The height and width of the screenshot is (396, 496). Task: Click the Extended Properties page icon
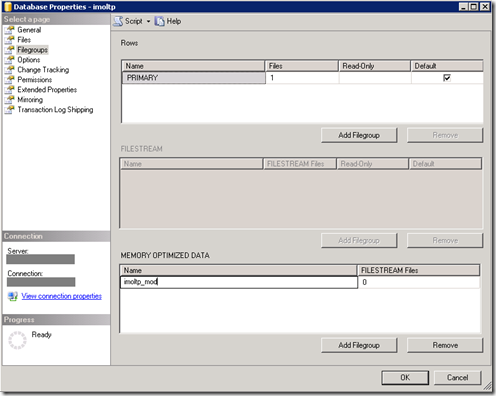(9, 90)
